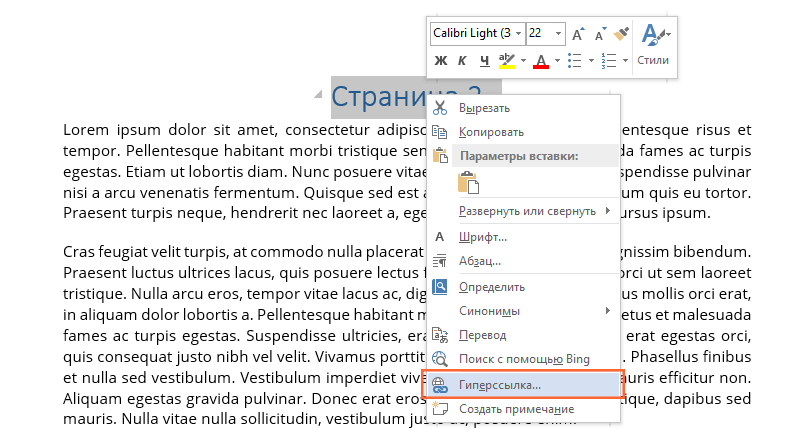Click the word Lorem in first paragraph
Viewport: 791px width, 442px height.
(86, 130)
